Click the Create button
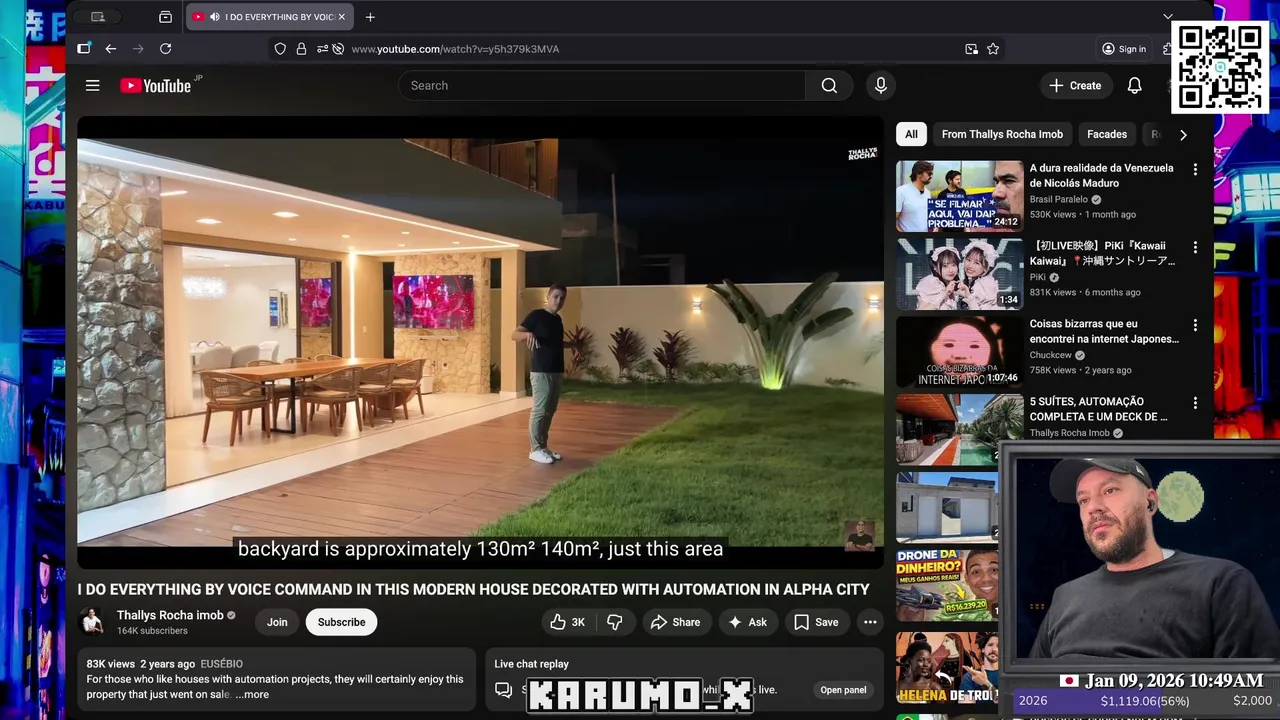Image resolution: width=1280 pixels, height=720 pixels. (x=1075, y=86)
